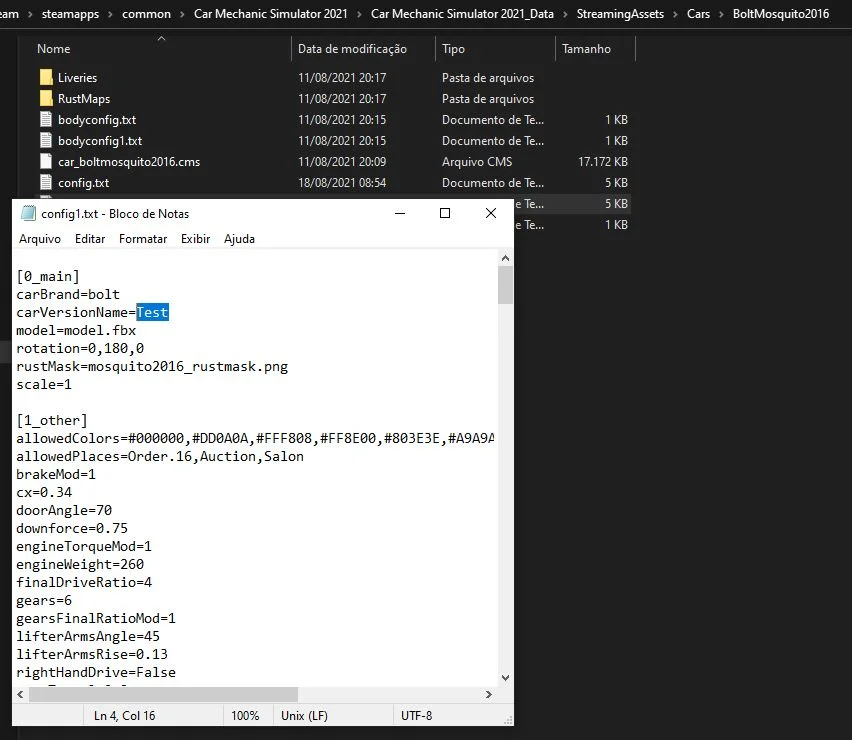Viewport: 852px width, 740px height.
Task: Expand the chevron after steamapps breadcrumb
Action: tap(110, 14)
